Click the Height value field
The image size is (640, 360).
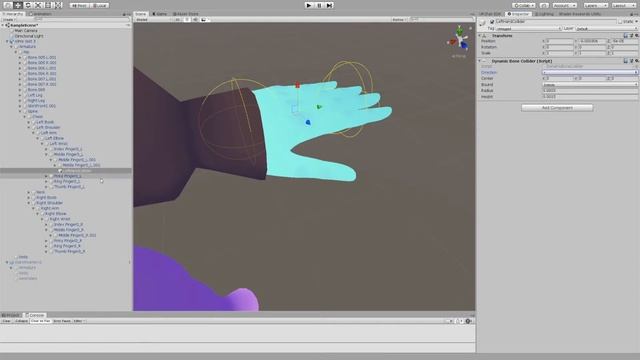(x=590, y=97)
